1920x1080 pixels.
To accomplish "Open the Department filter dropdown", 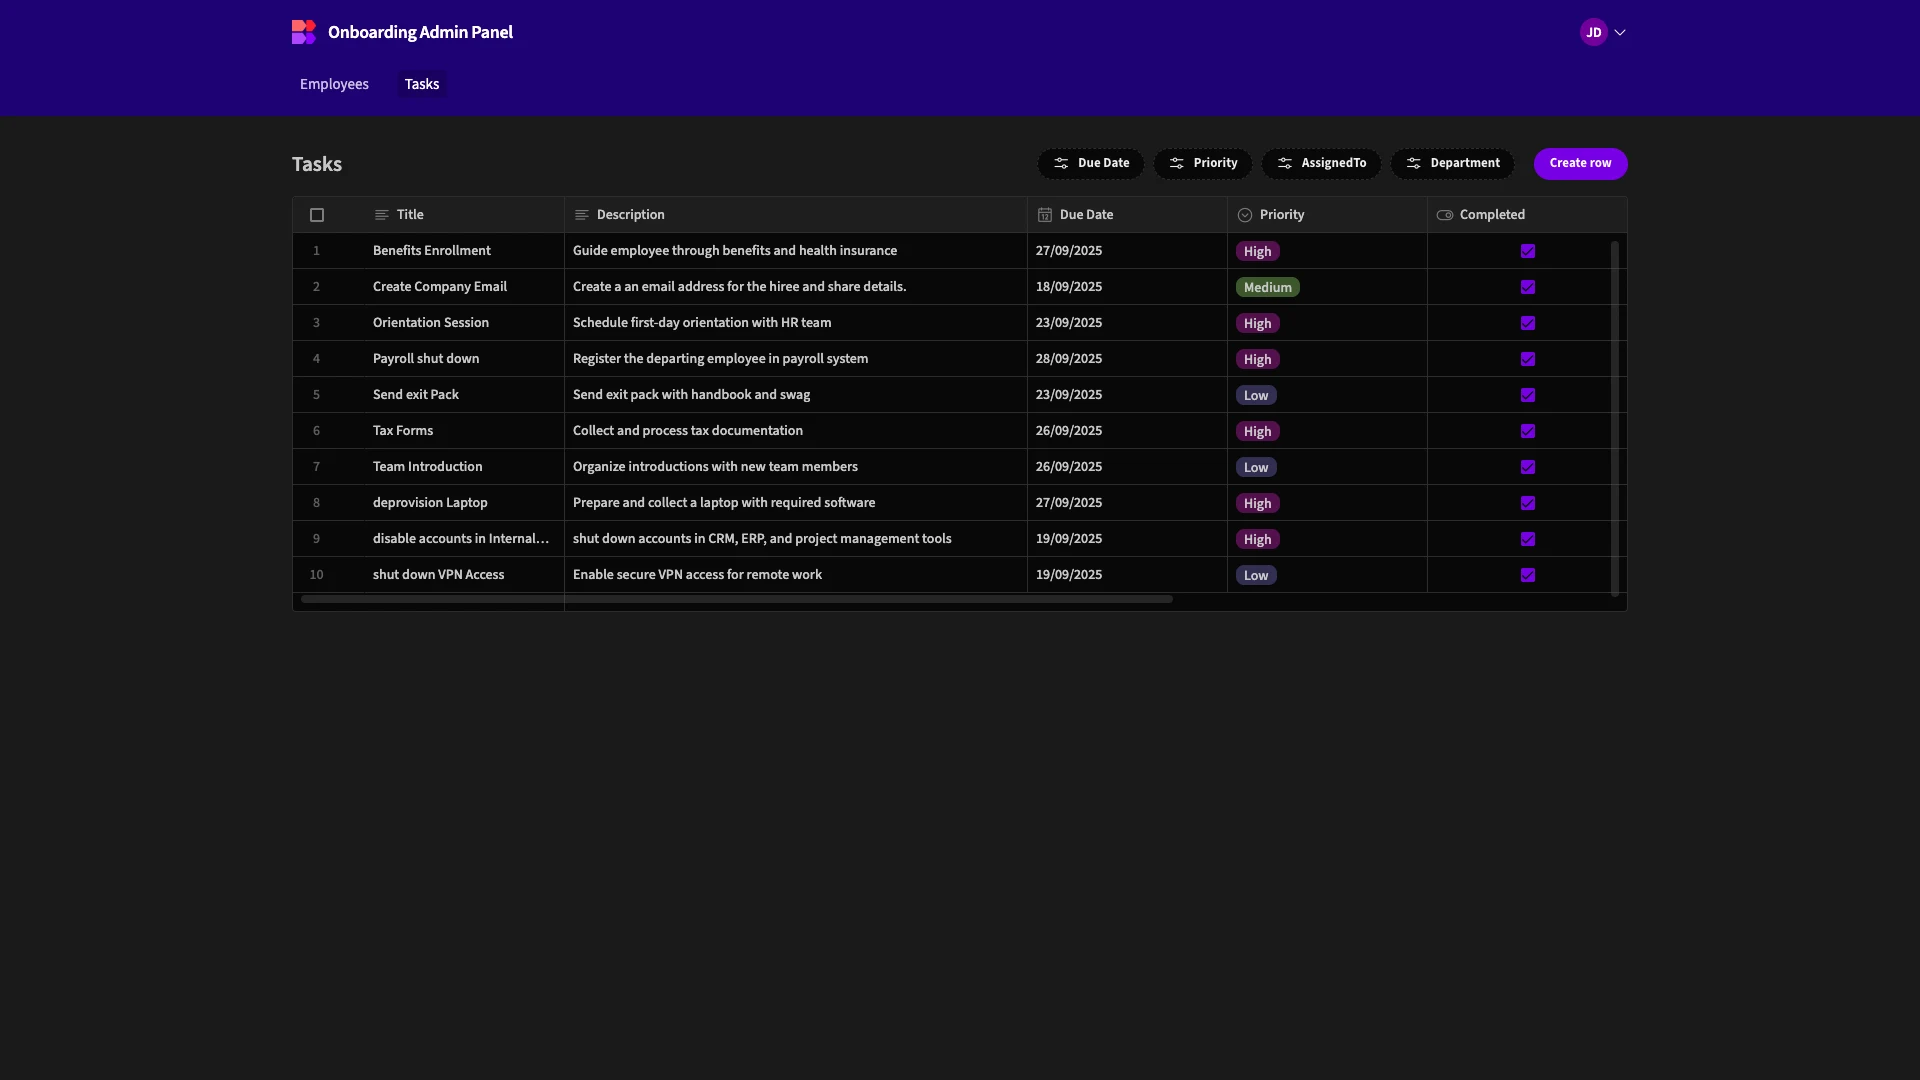I will pyautogui.click(x=1452, y=163).
